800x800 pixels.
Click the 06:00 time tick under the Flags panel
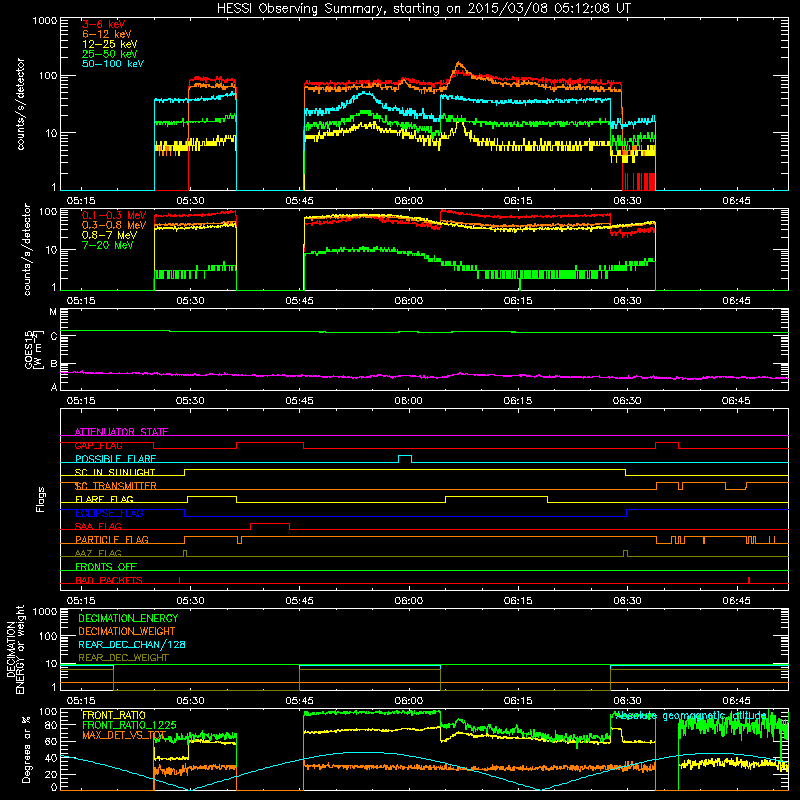click(x=409, y=601)
